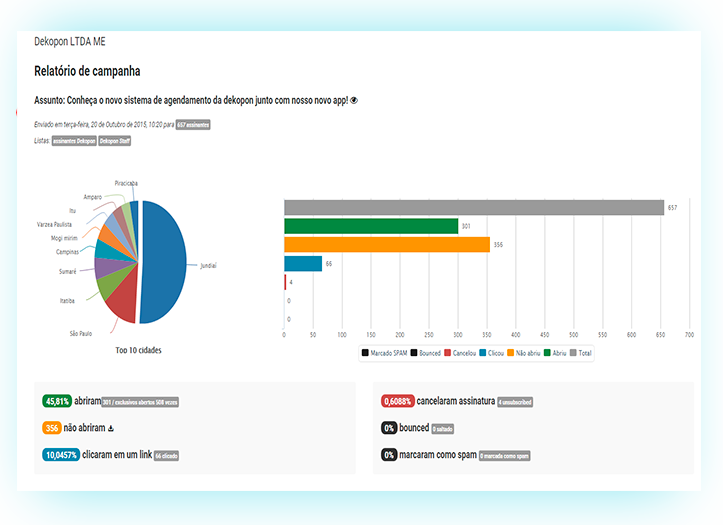Click the red 0,6088% unsubscribed badge
The width and height of the screenshot is (723, 525).
click(399, 401)
